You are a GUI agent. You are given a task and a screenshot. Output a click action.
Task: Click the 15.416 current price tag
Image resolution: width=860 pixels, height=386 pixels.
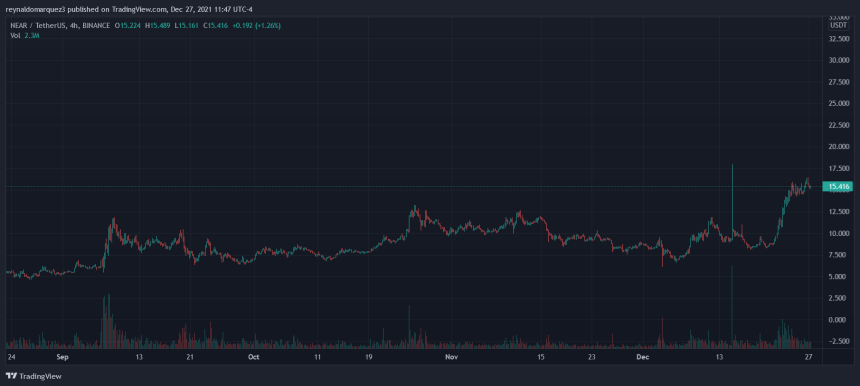(840, 187)
